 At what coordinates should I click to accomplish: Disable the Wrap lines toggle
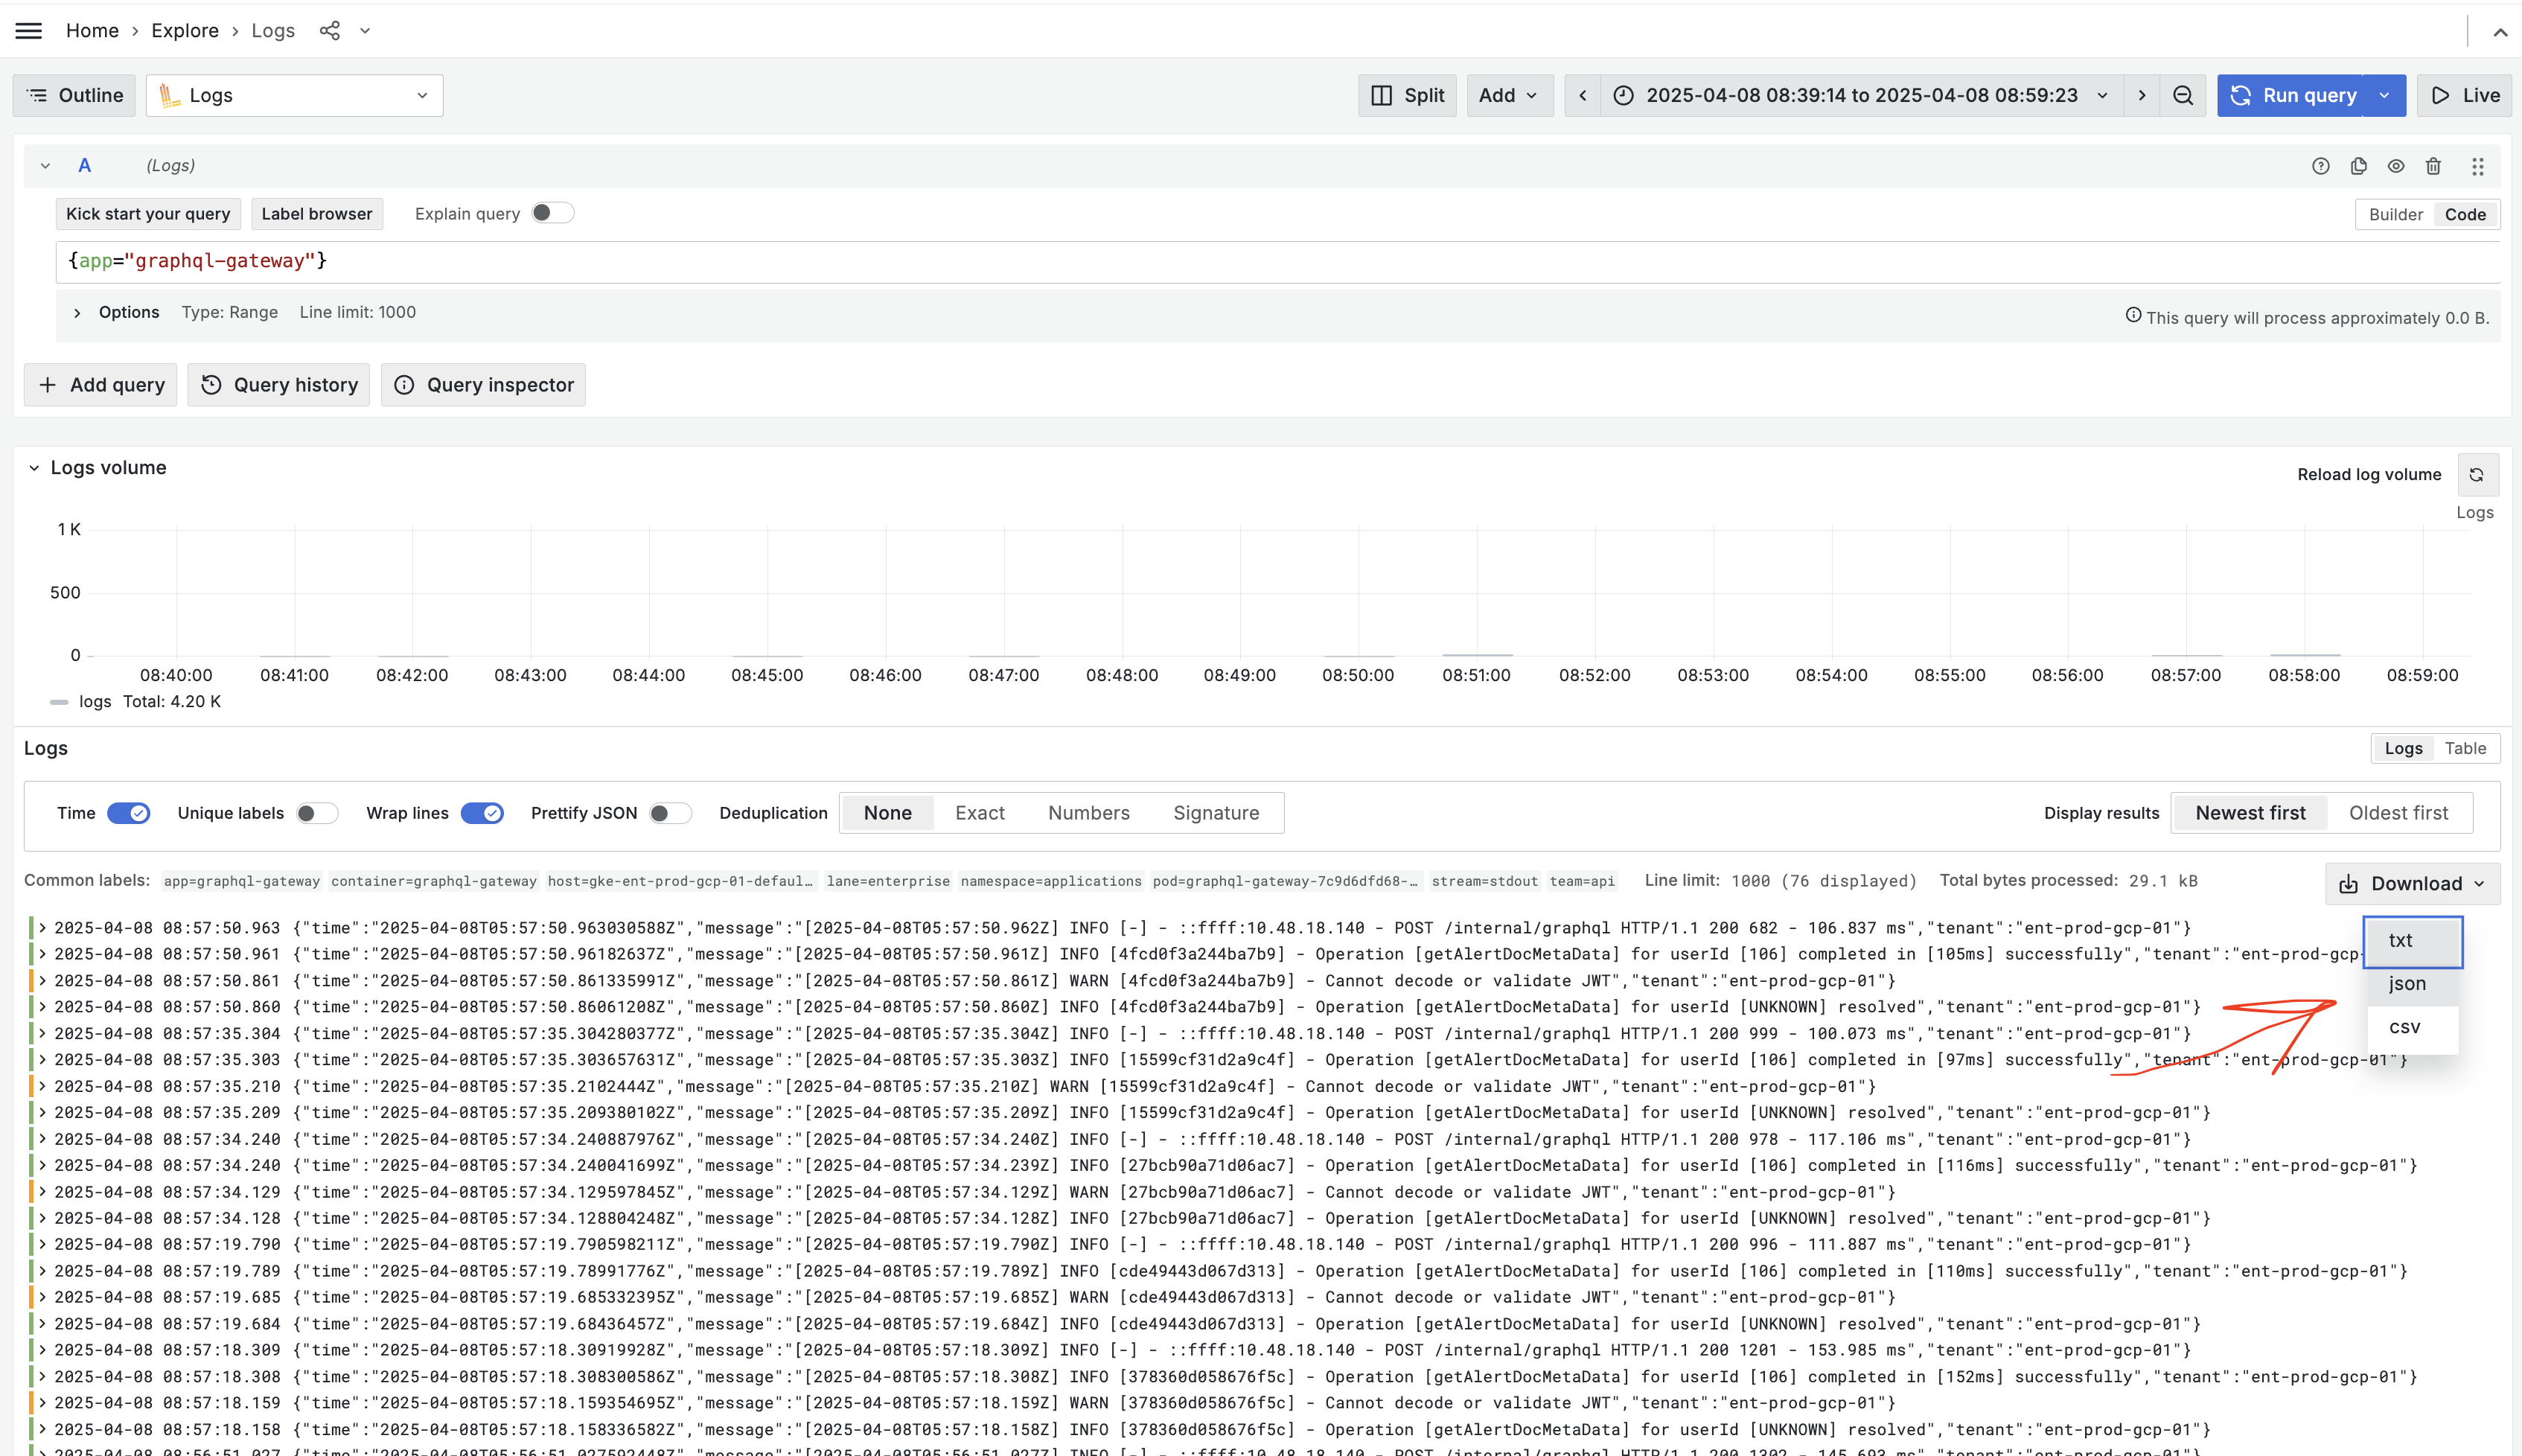482,813
